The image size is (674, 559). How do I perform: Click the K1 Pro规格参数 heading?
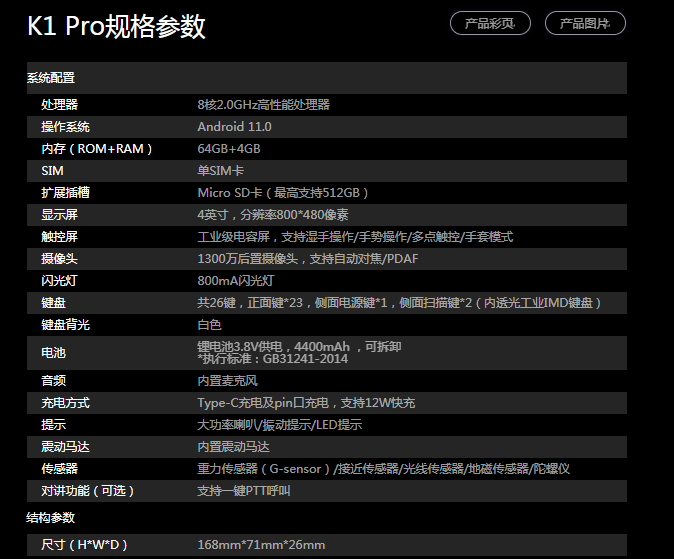(x=116, y=26)
